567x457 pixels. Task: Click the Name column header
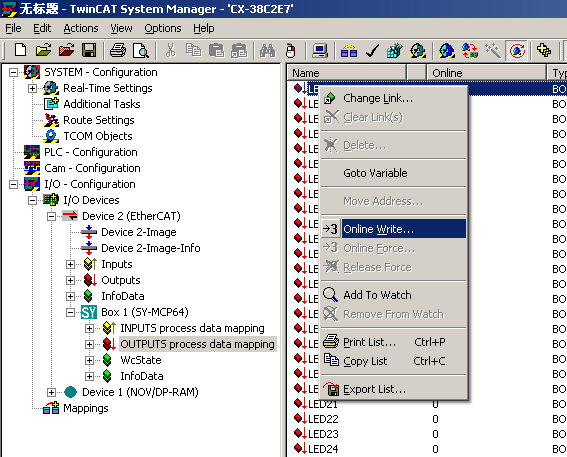point(347,73)
